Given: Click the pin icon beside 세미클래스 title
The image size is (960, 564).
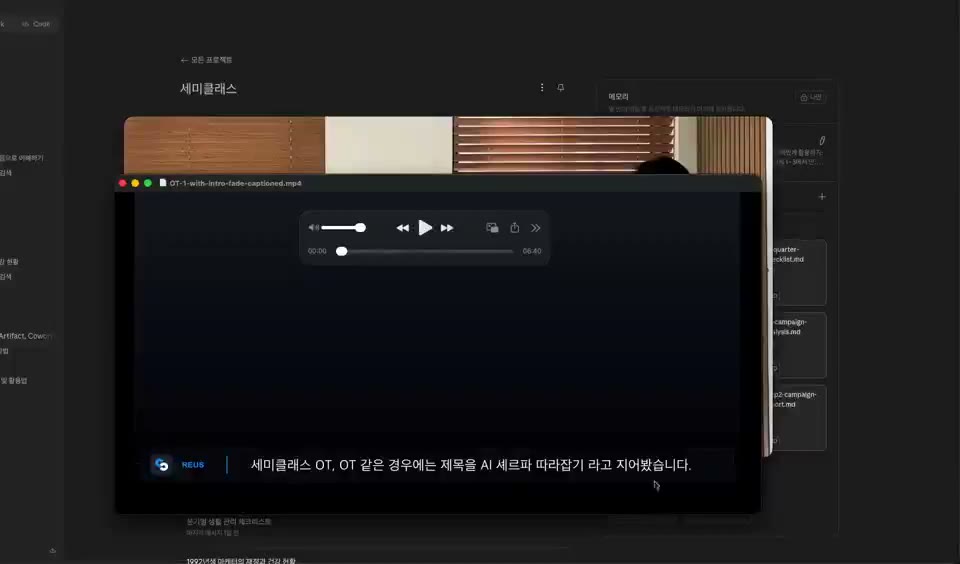Looking at the screenshot, I should (560, 88).
